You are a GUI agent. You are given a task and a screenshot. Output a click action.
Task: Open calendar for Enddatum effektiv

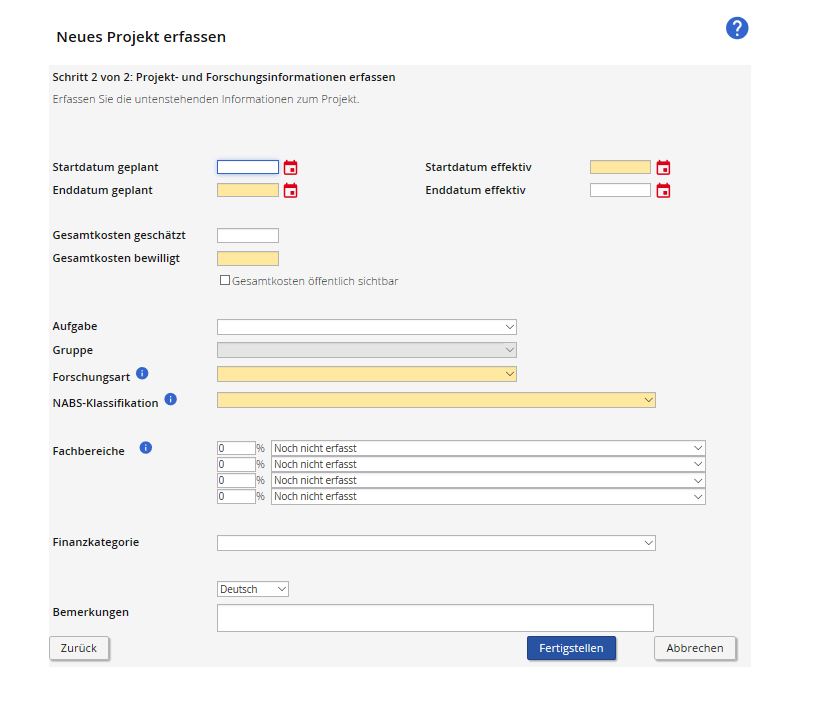(x=663, y=191)
